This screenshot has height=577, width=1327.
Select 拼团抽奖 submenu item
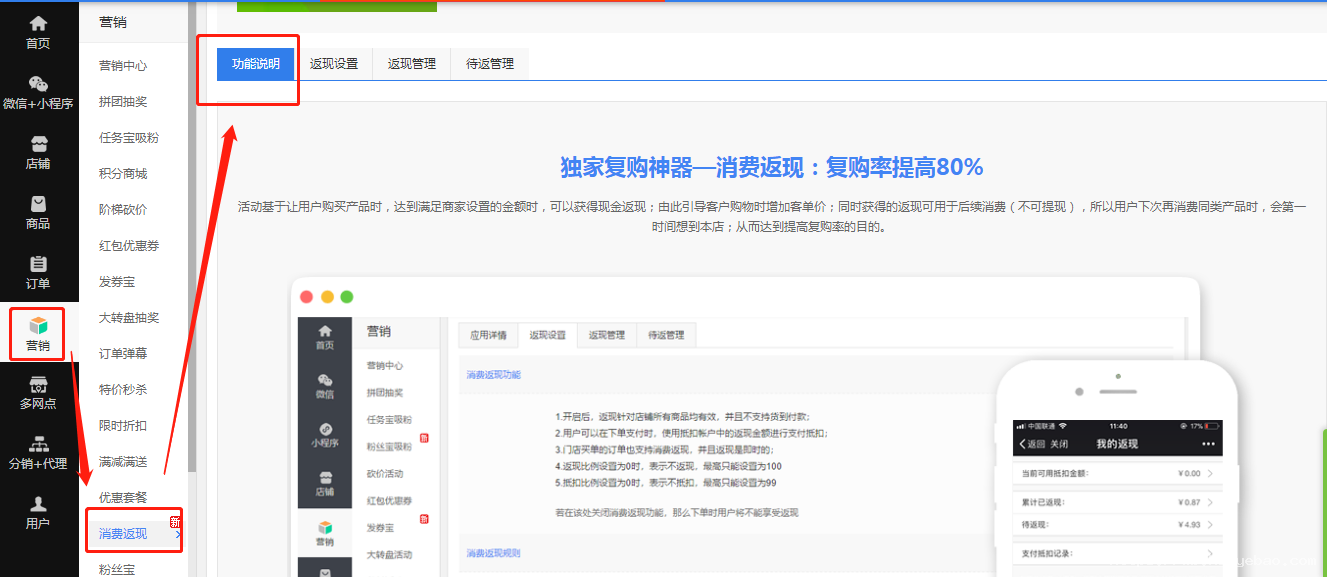tap(123, 102)
